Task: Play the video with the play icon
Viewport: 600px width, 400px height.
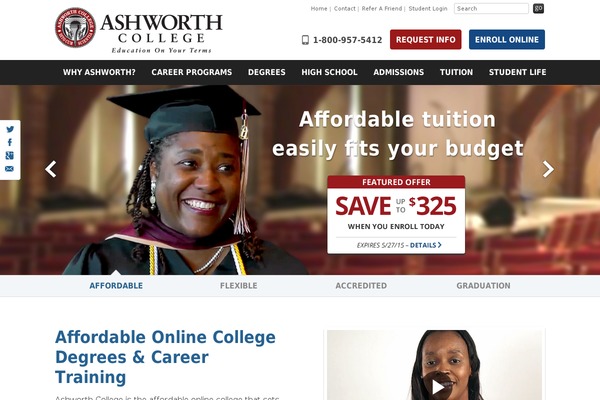Action: click(437, 387)
